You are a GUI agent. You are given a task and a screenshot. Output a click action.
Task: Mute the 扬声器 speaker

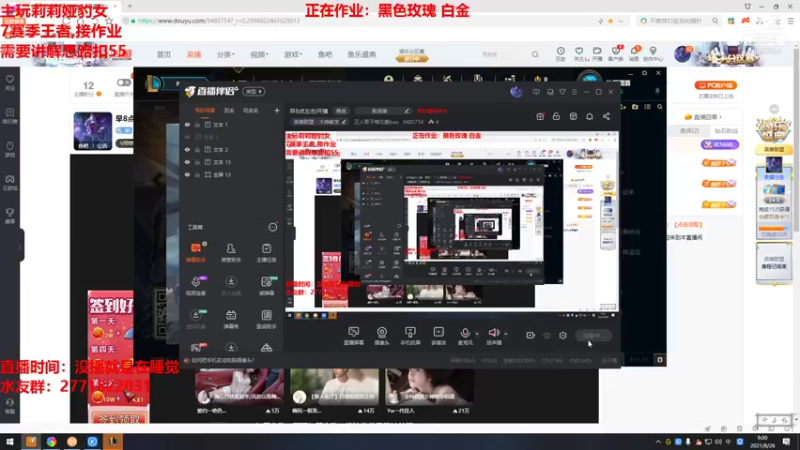pos(493,336)
